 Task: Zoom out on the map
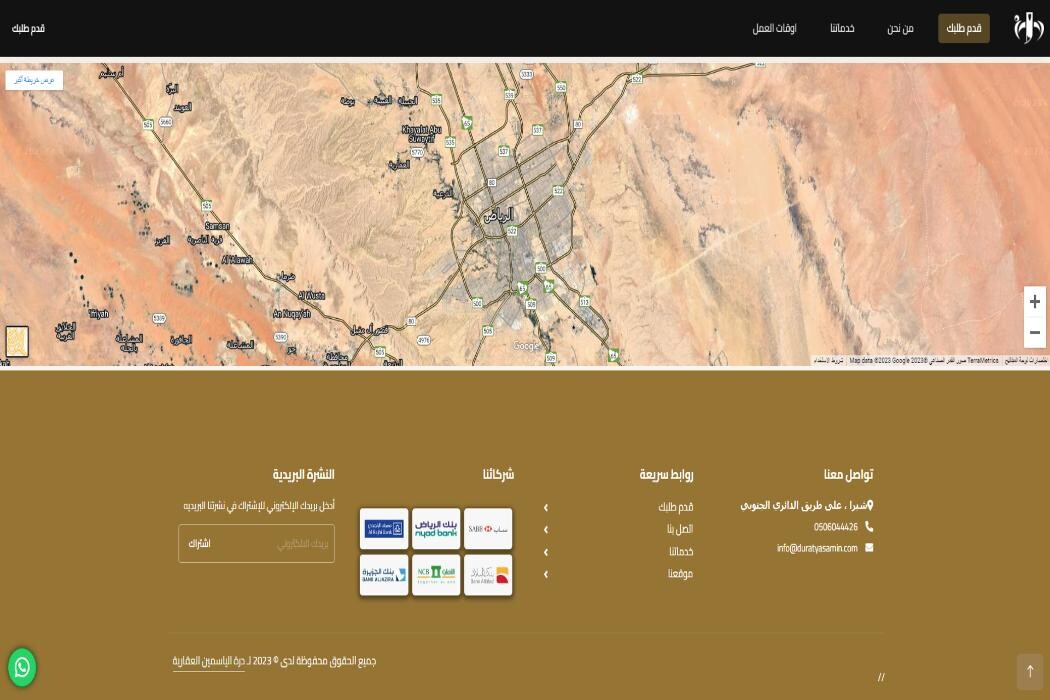point(1034,332)
